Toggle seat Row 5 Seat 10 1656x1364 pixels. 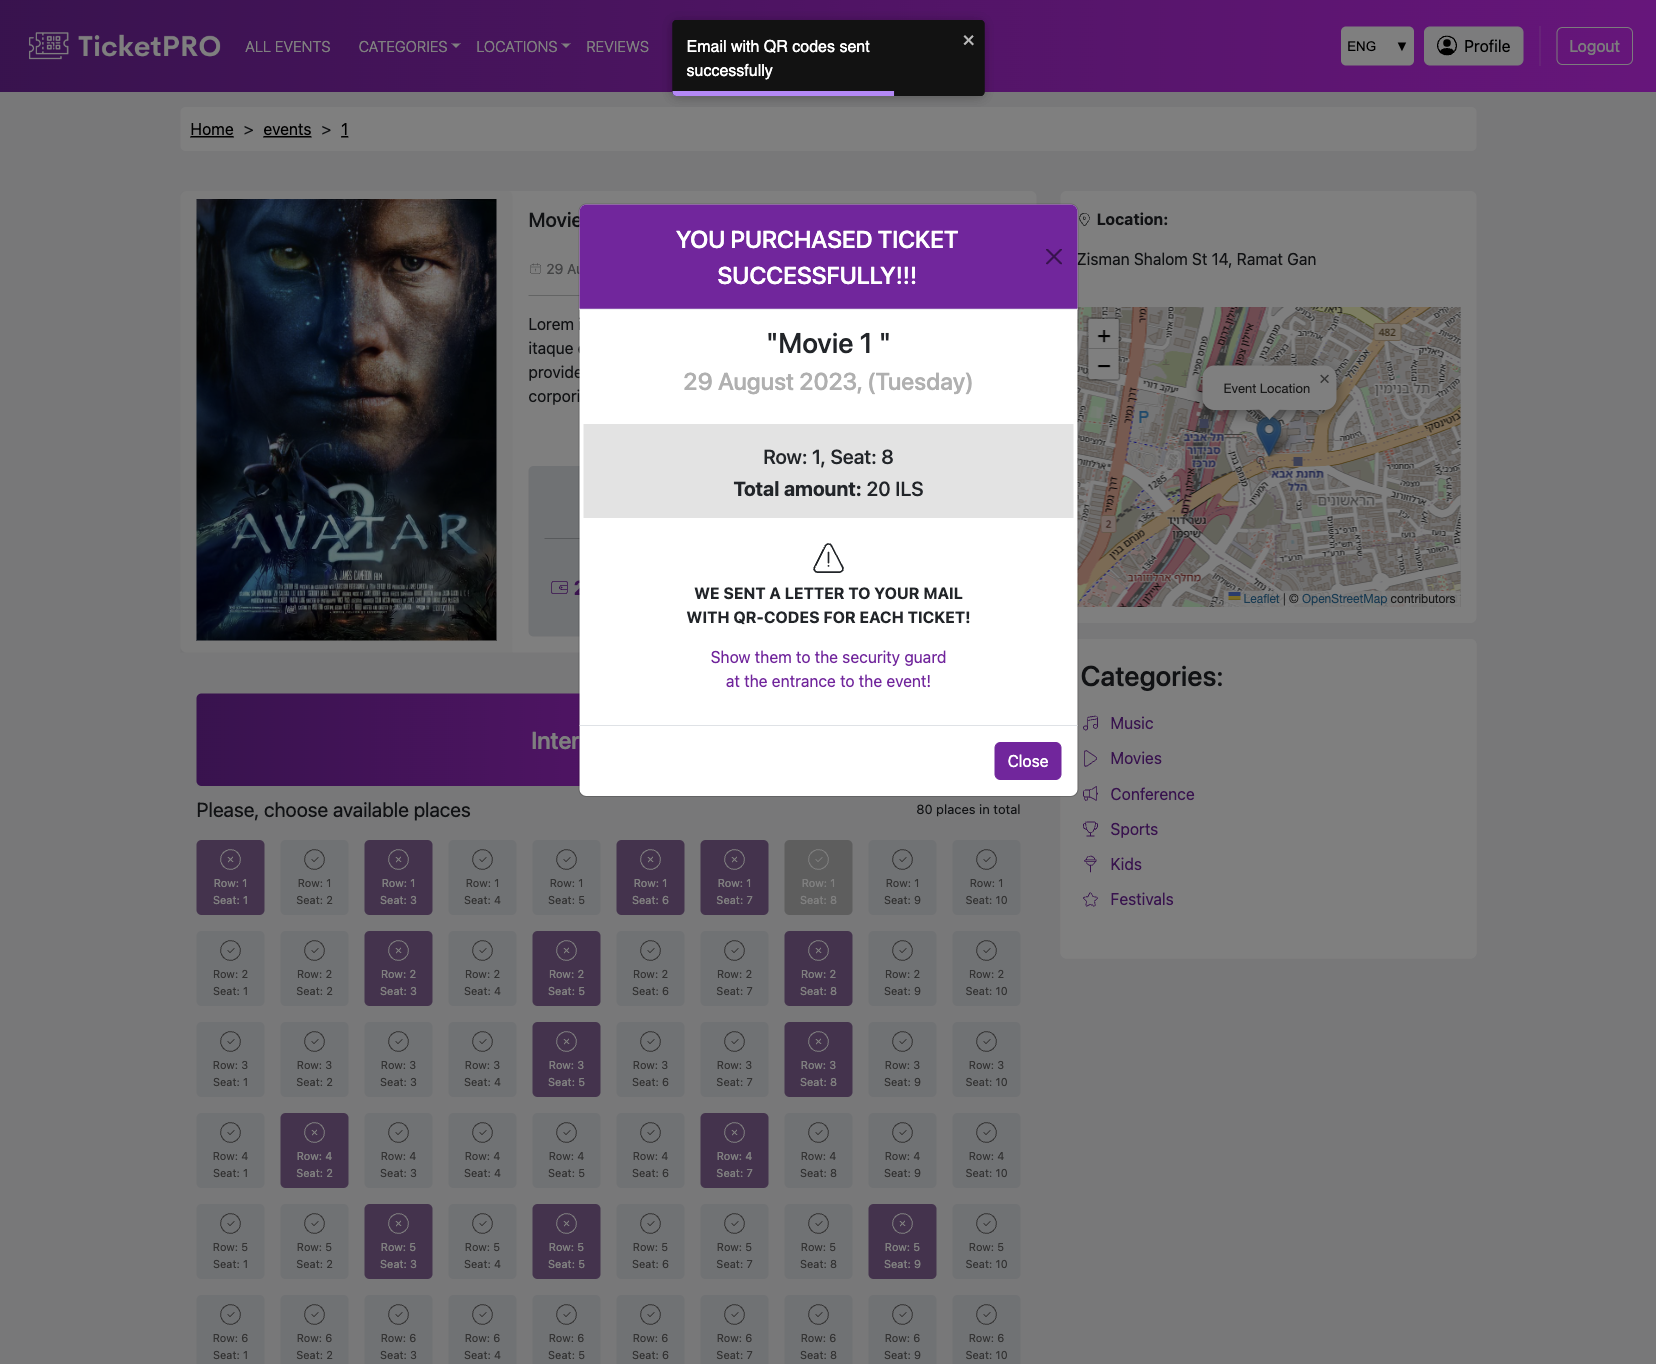tap(986, 1241)
